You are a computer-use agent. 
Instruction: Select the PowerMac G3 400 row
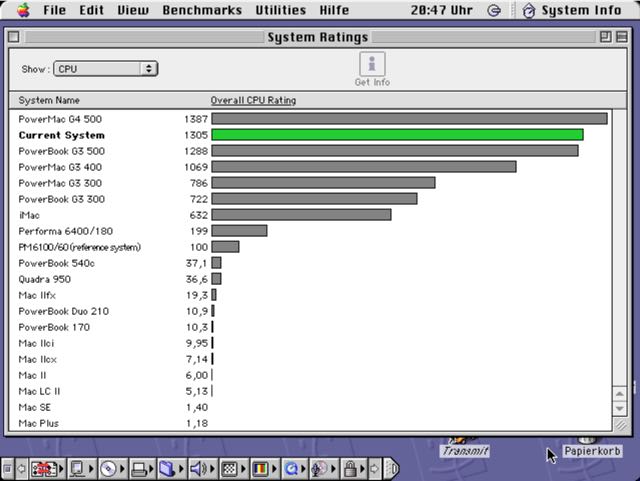click(310, 167)
